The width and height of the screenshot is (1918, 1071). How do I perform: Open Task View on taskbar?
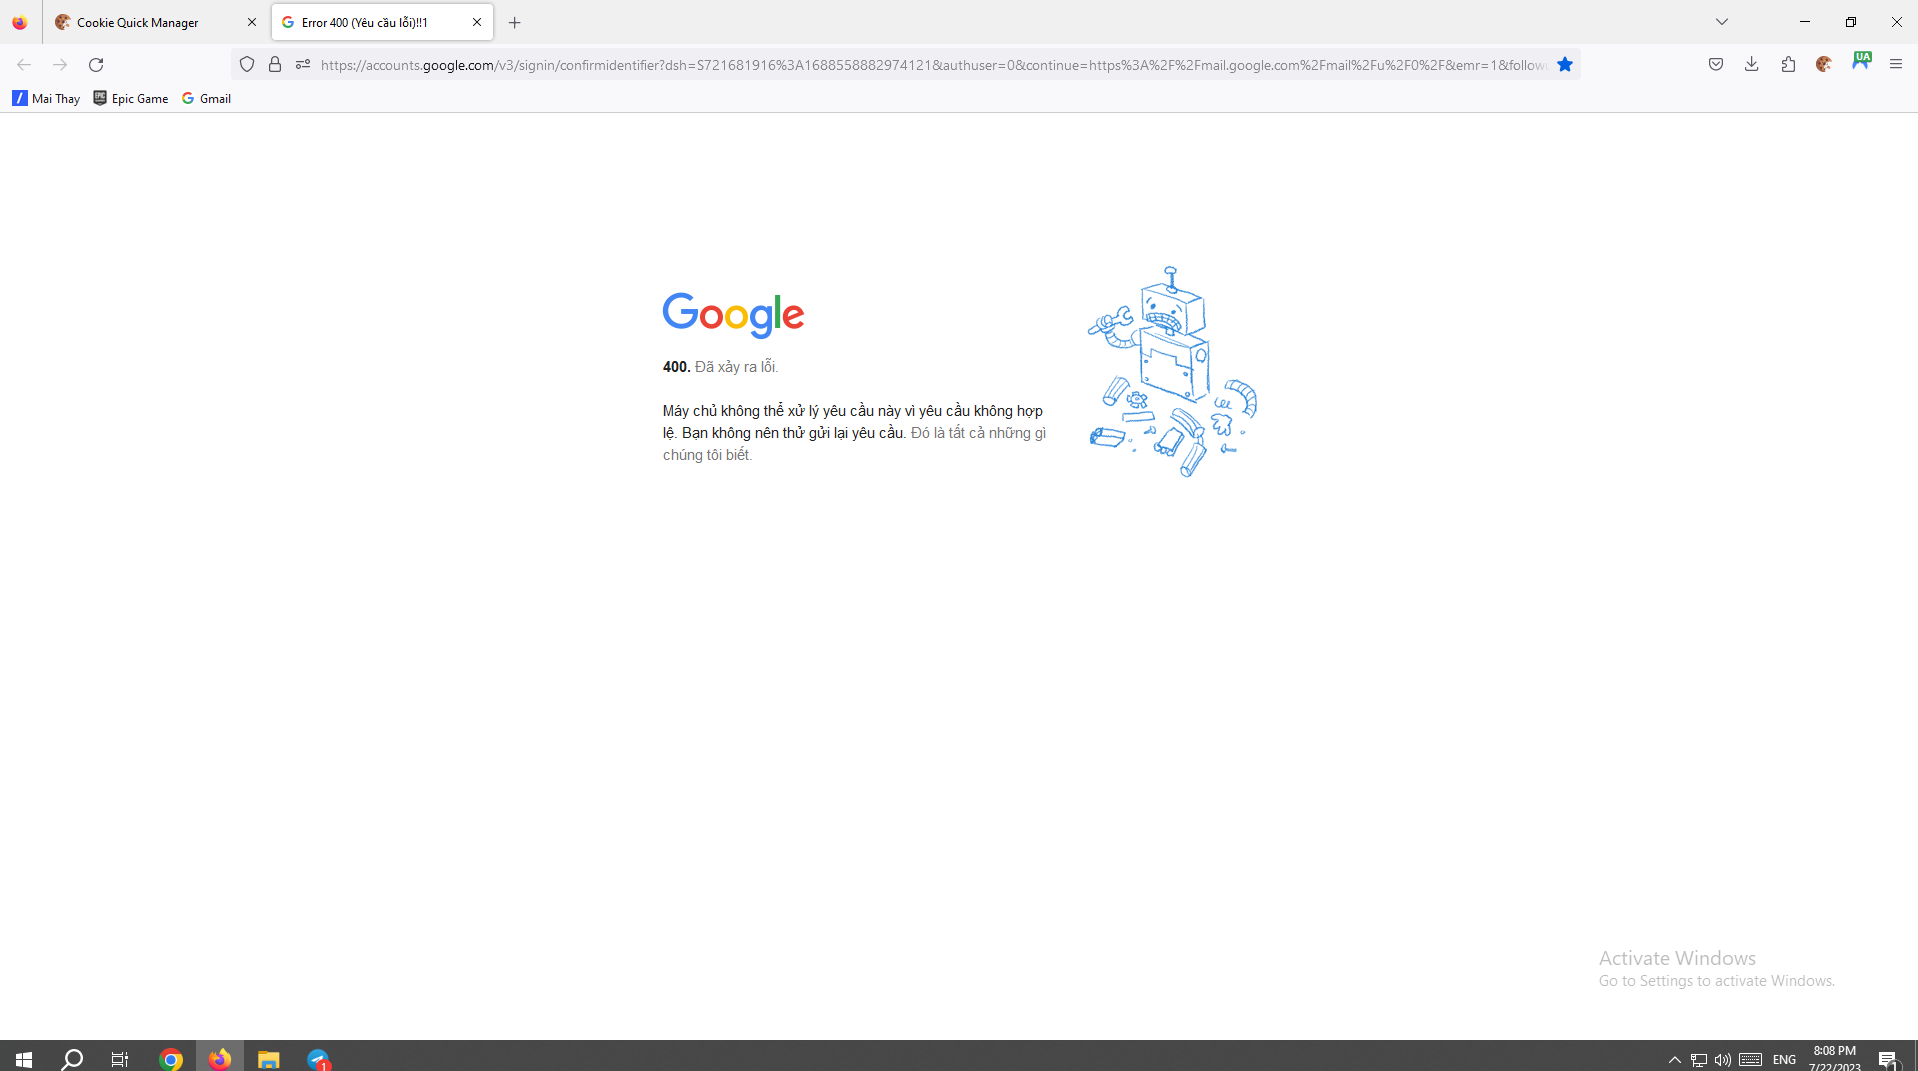click(x=120, y=1059)
